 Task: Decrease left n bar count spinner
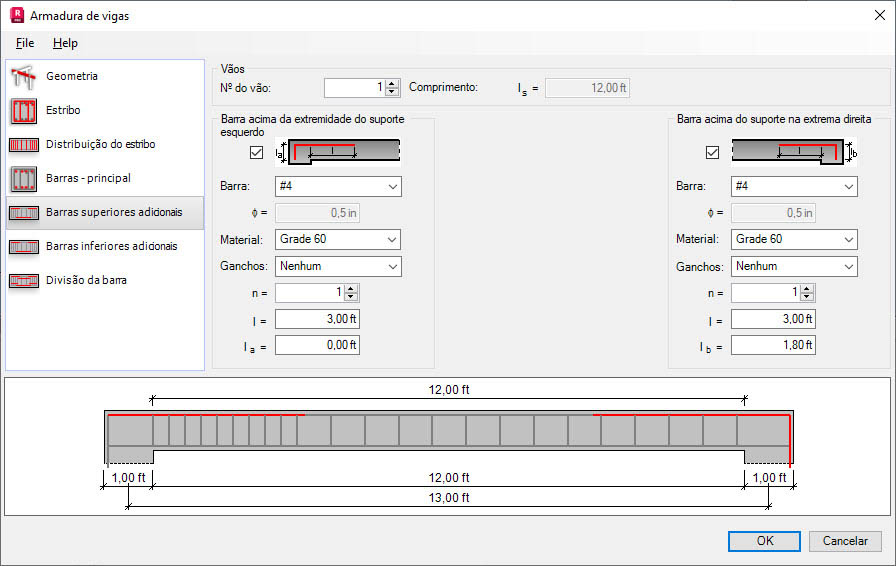pos(351,297)
